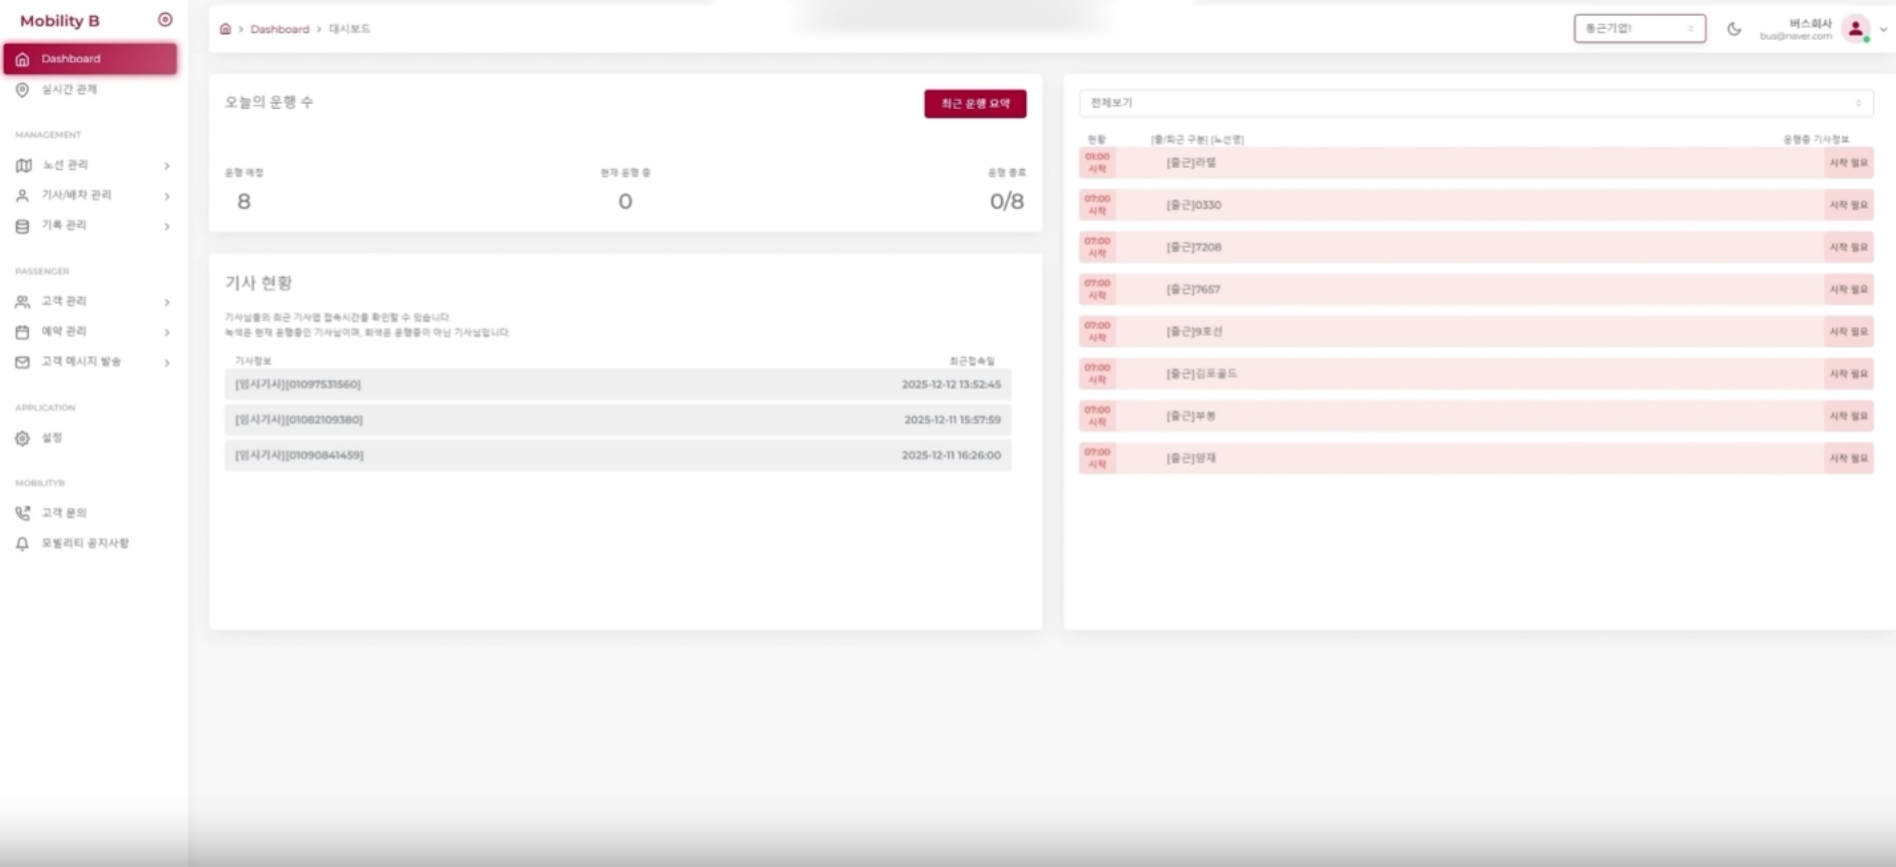Click 시작 필요 for the [출근]김포골드 route

[1848, 374]
